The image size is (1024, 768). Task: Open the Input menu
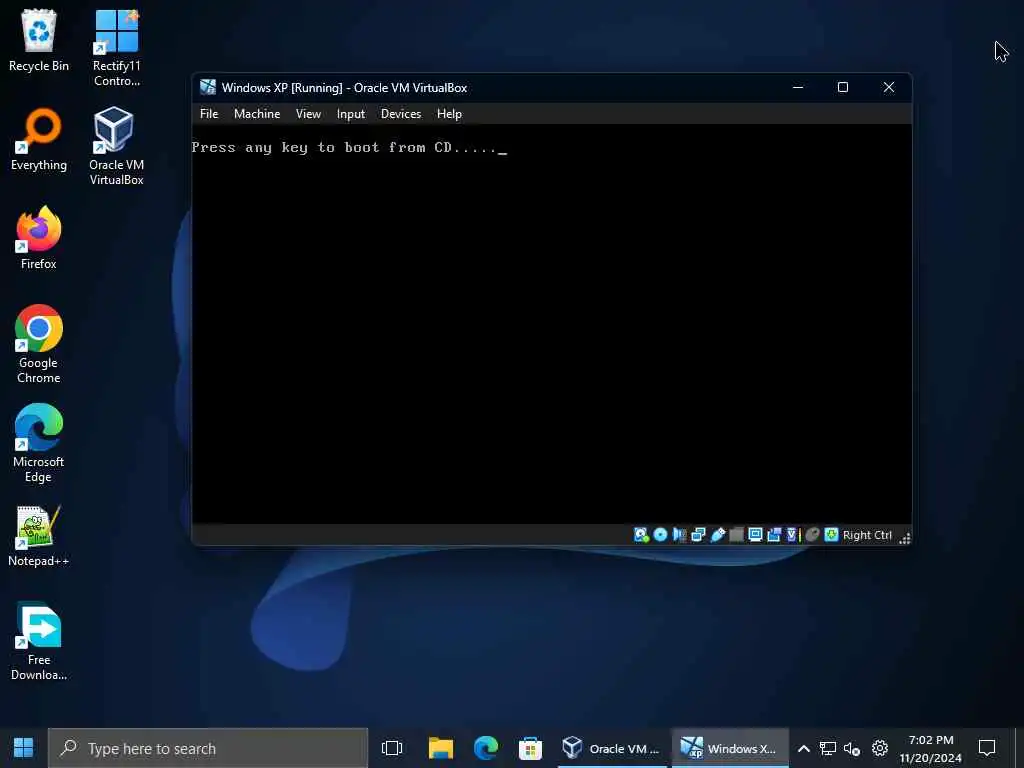pos(351,114)
